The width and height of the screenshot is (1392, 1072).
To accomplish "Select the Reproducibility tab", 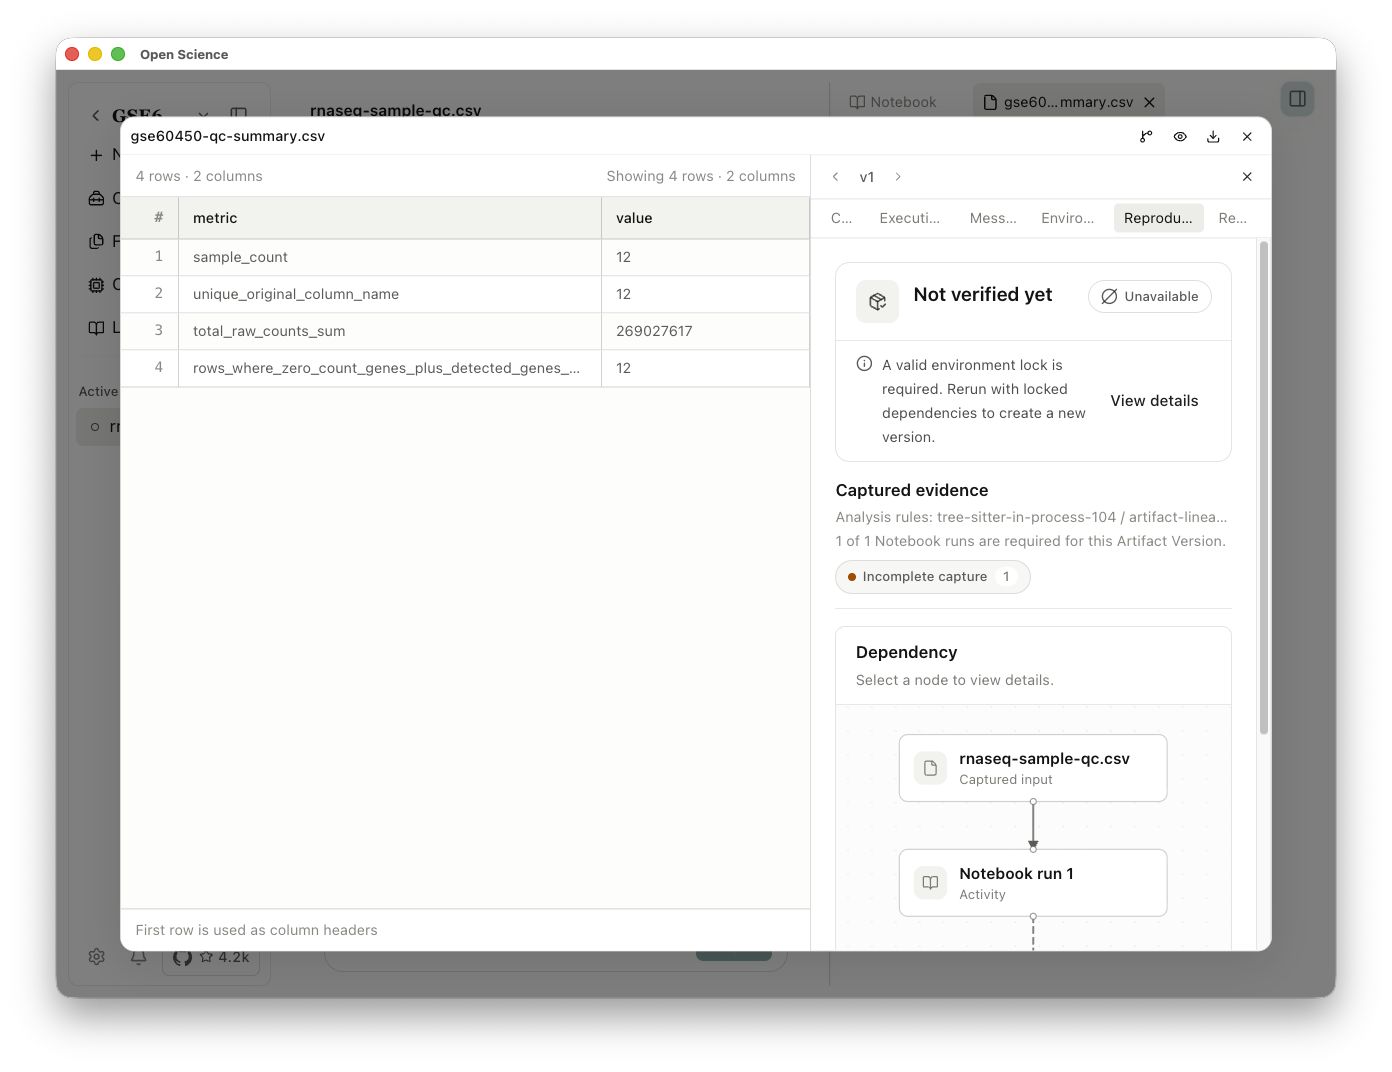I will click(1158, 218).
